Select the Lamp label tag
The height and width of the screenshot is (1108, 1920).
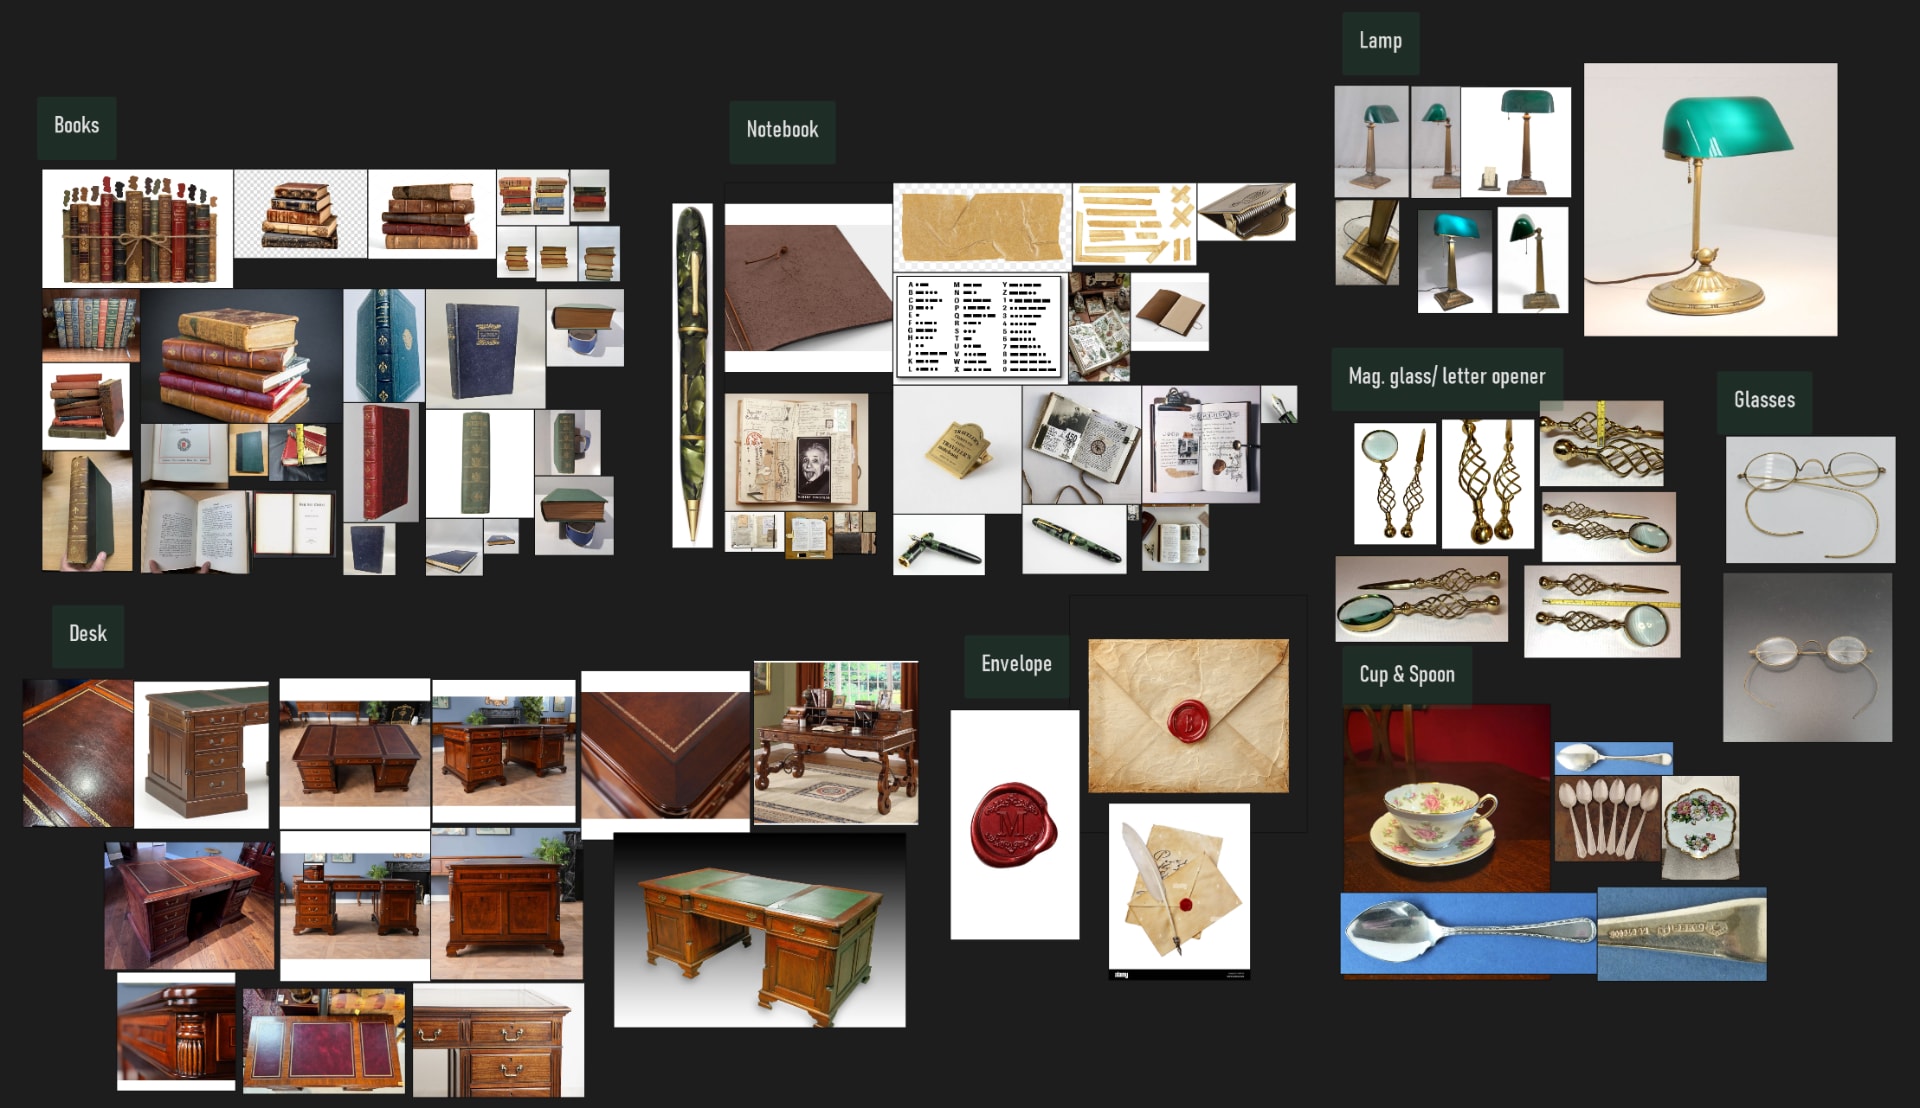click(1380, 42)
